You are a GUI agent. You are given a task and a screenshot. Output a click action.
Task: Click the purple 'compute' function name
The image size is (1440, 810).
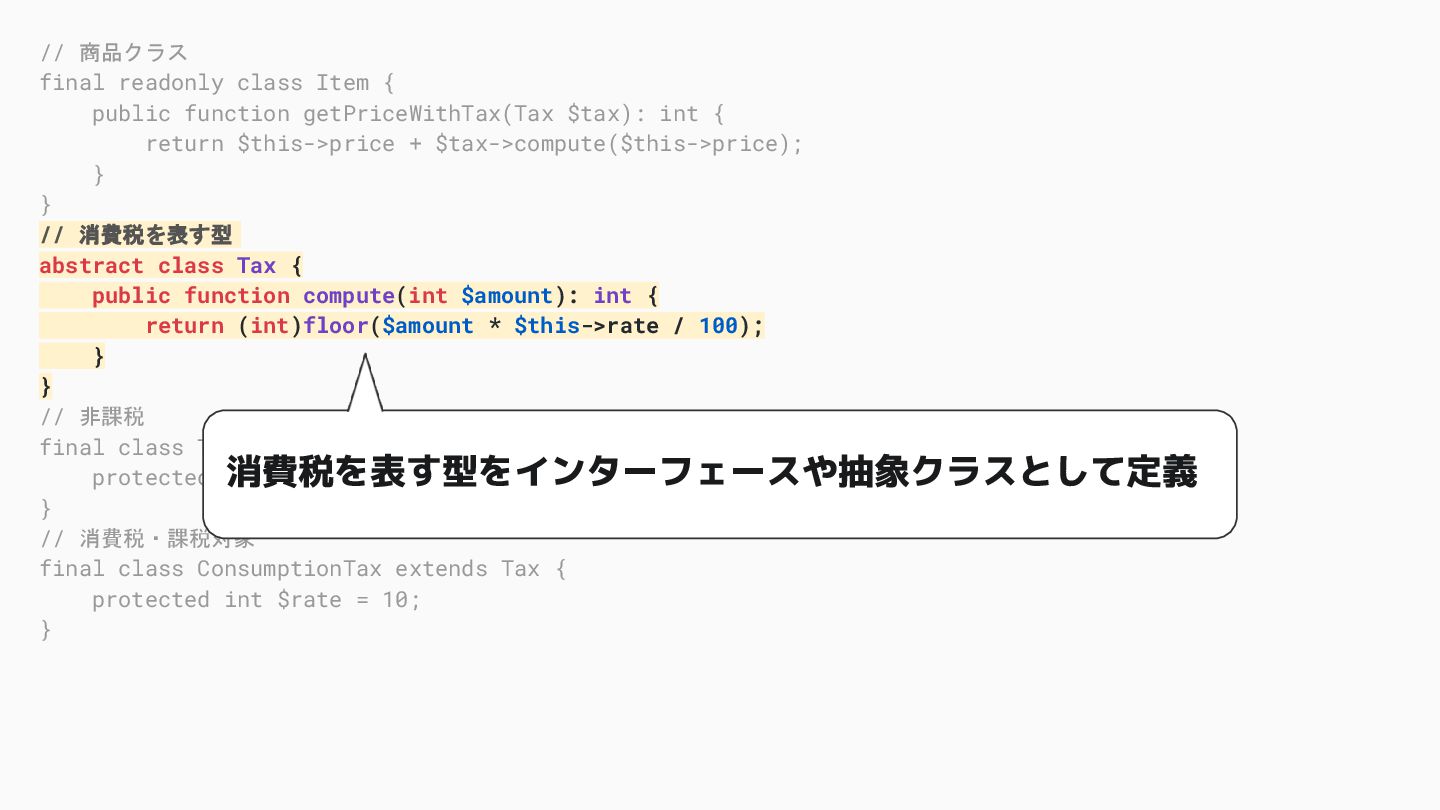tap(349, 296)
